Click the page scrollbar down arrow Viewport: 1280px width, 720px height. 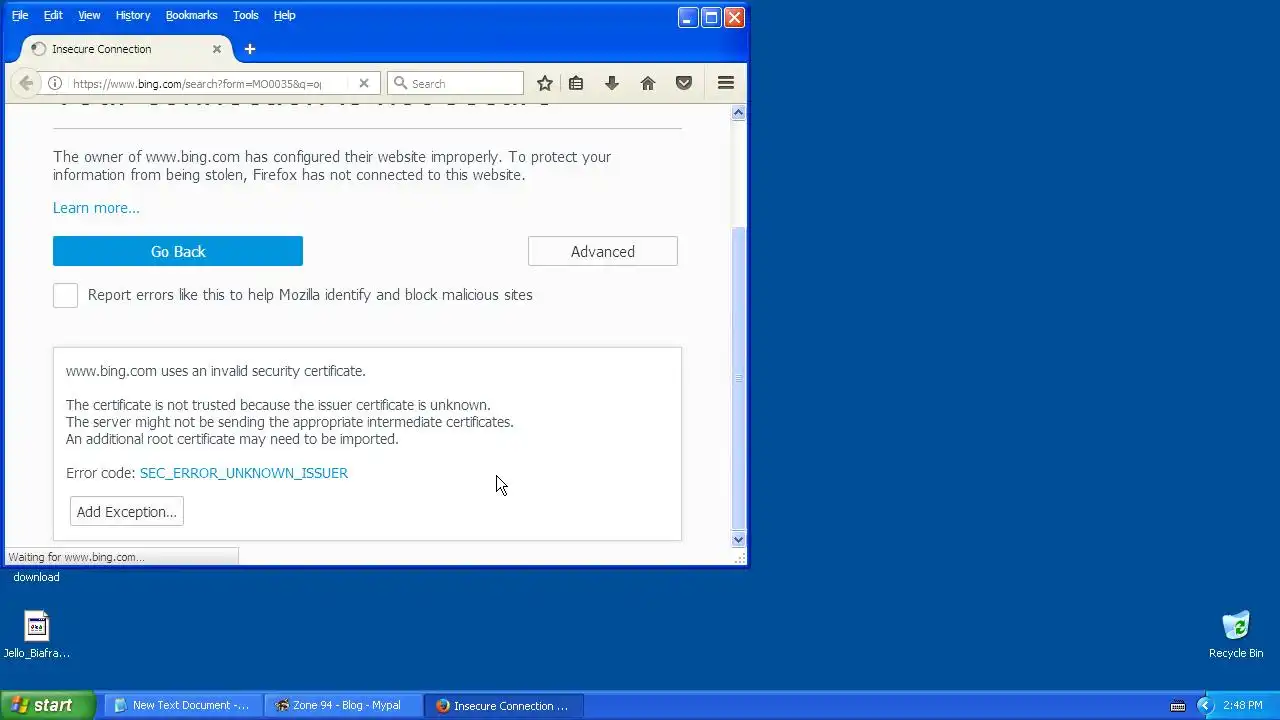click(739, 540)
